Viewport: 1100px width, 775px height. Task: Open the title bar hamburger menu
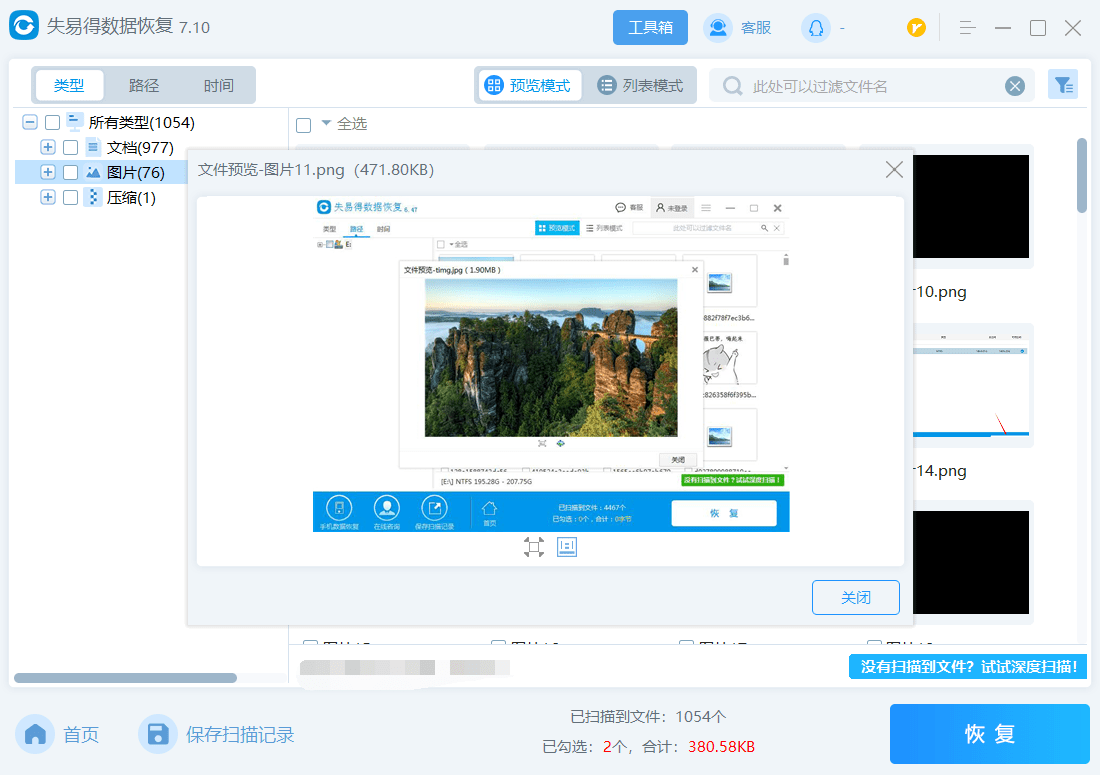pos(967,28)
